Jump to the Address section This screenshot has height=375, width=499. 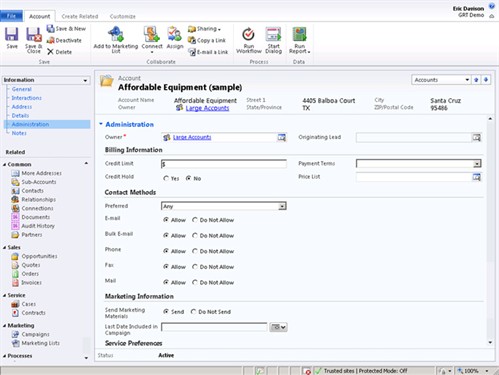[22, 107]
